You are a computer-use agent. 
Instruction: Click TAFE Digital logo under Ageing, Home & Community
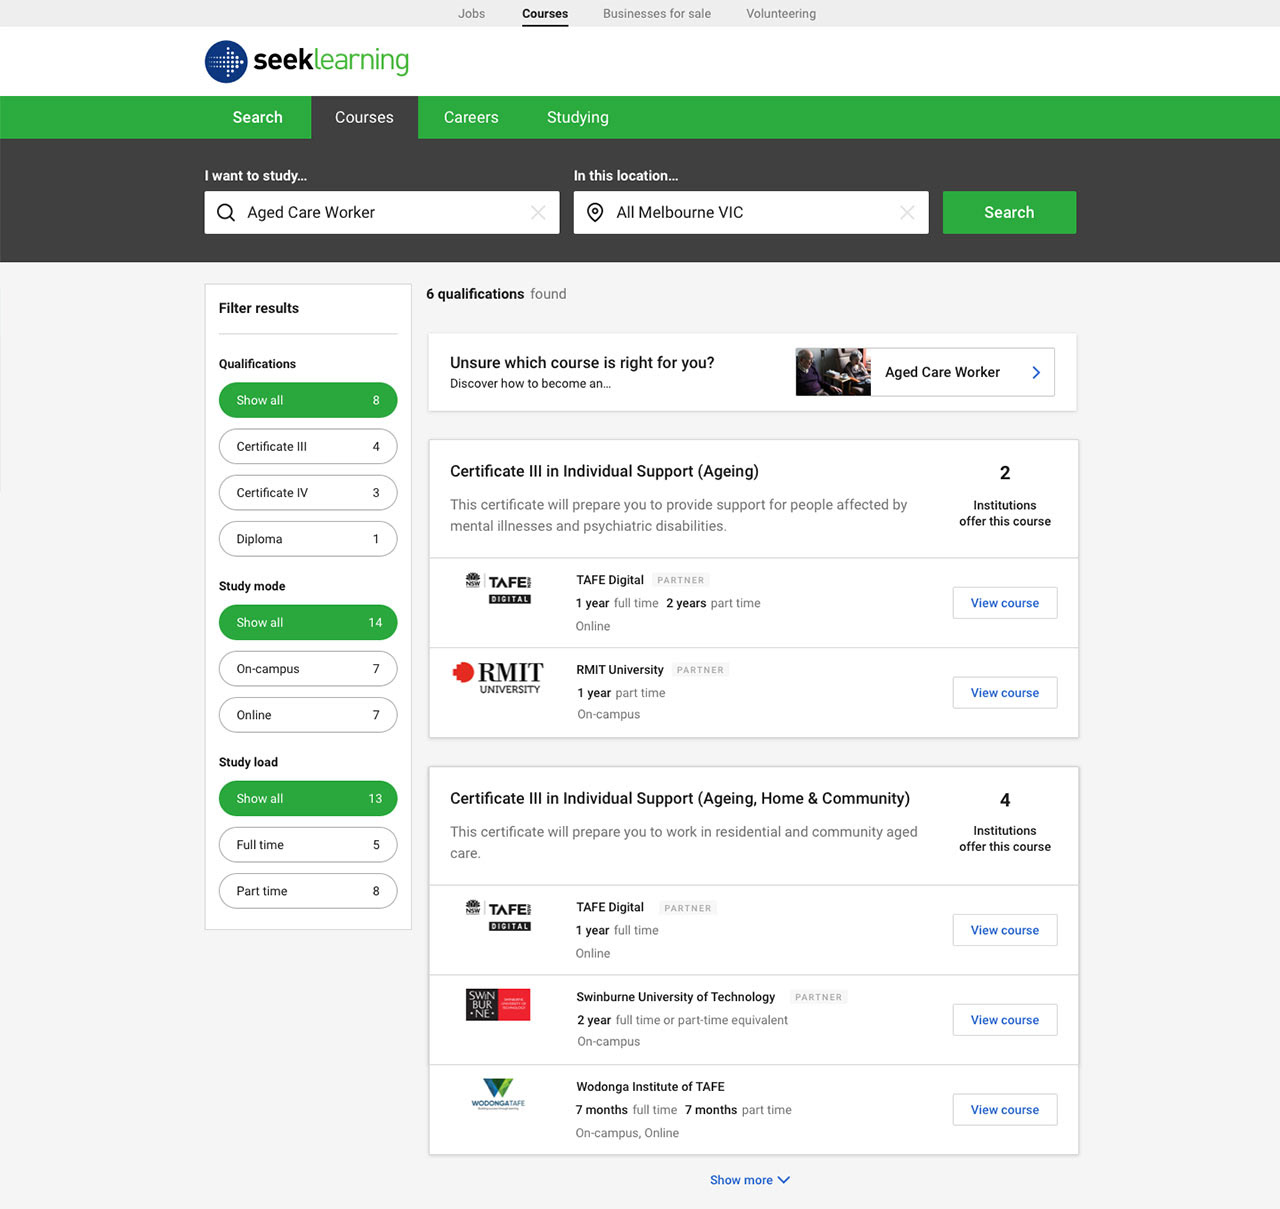tap(498, 915)
